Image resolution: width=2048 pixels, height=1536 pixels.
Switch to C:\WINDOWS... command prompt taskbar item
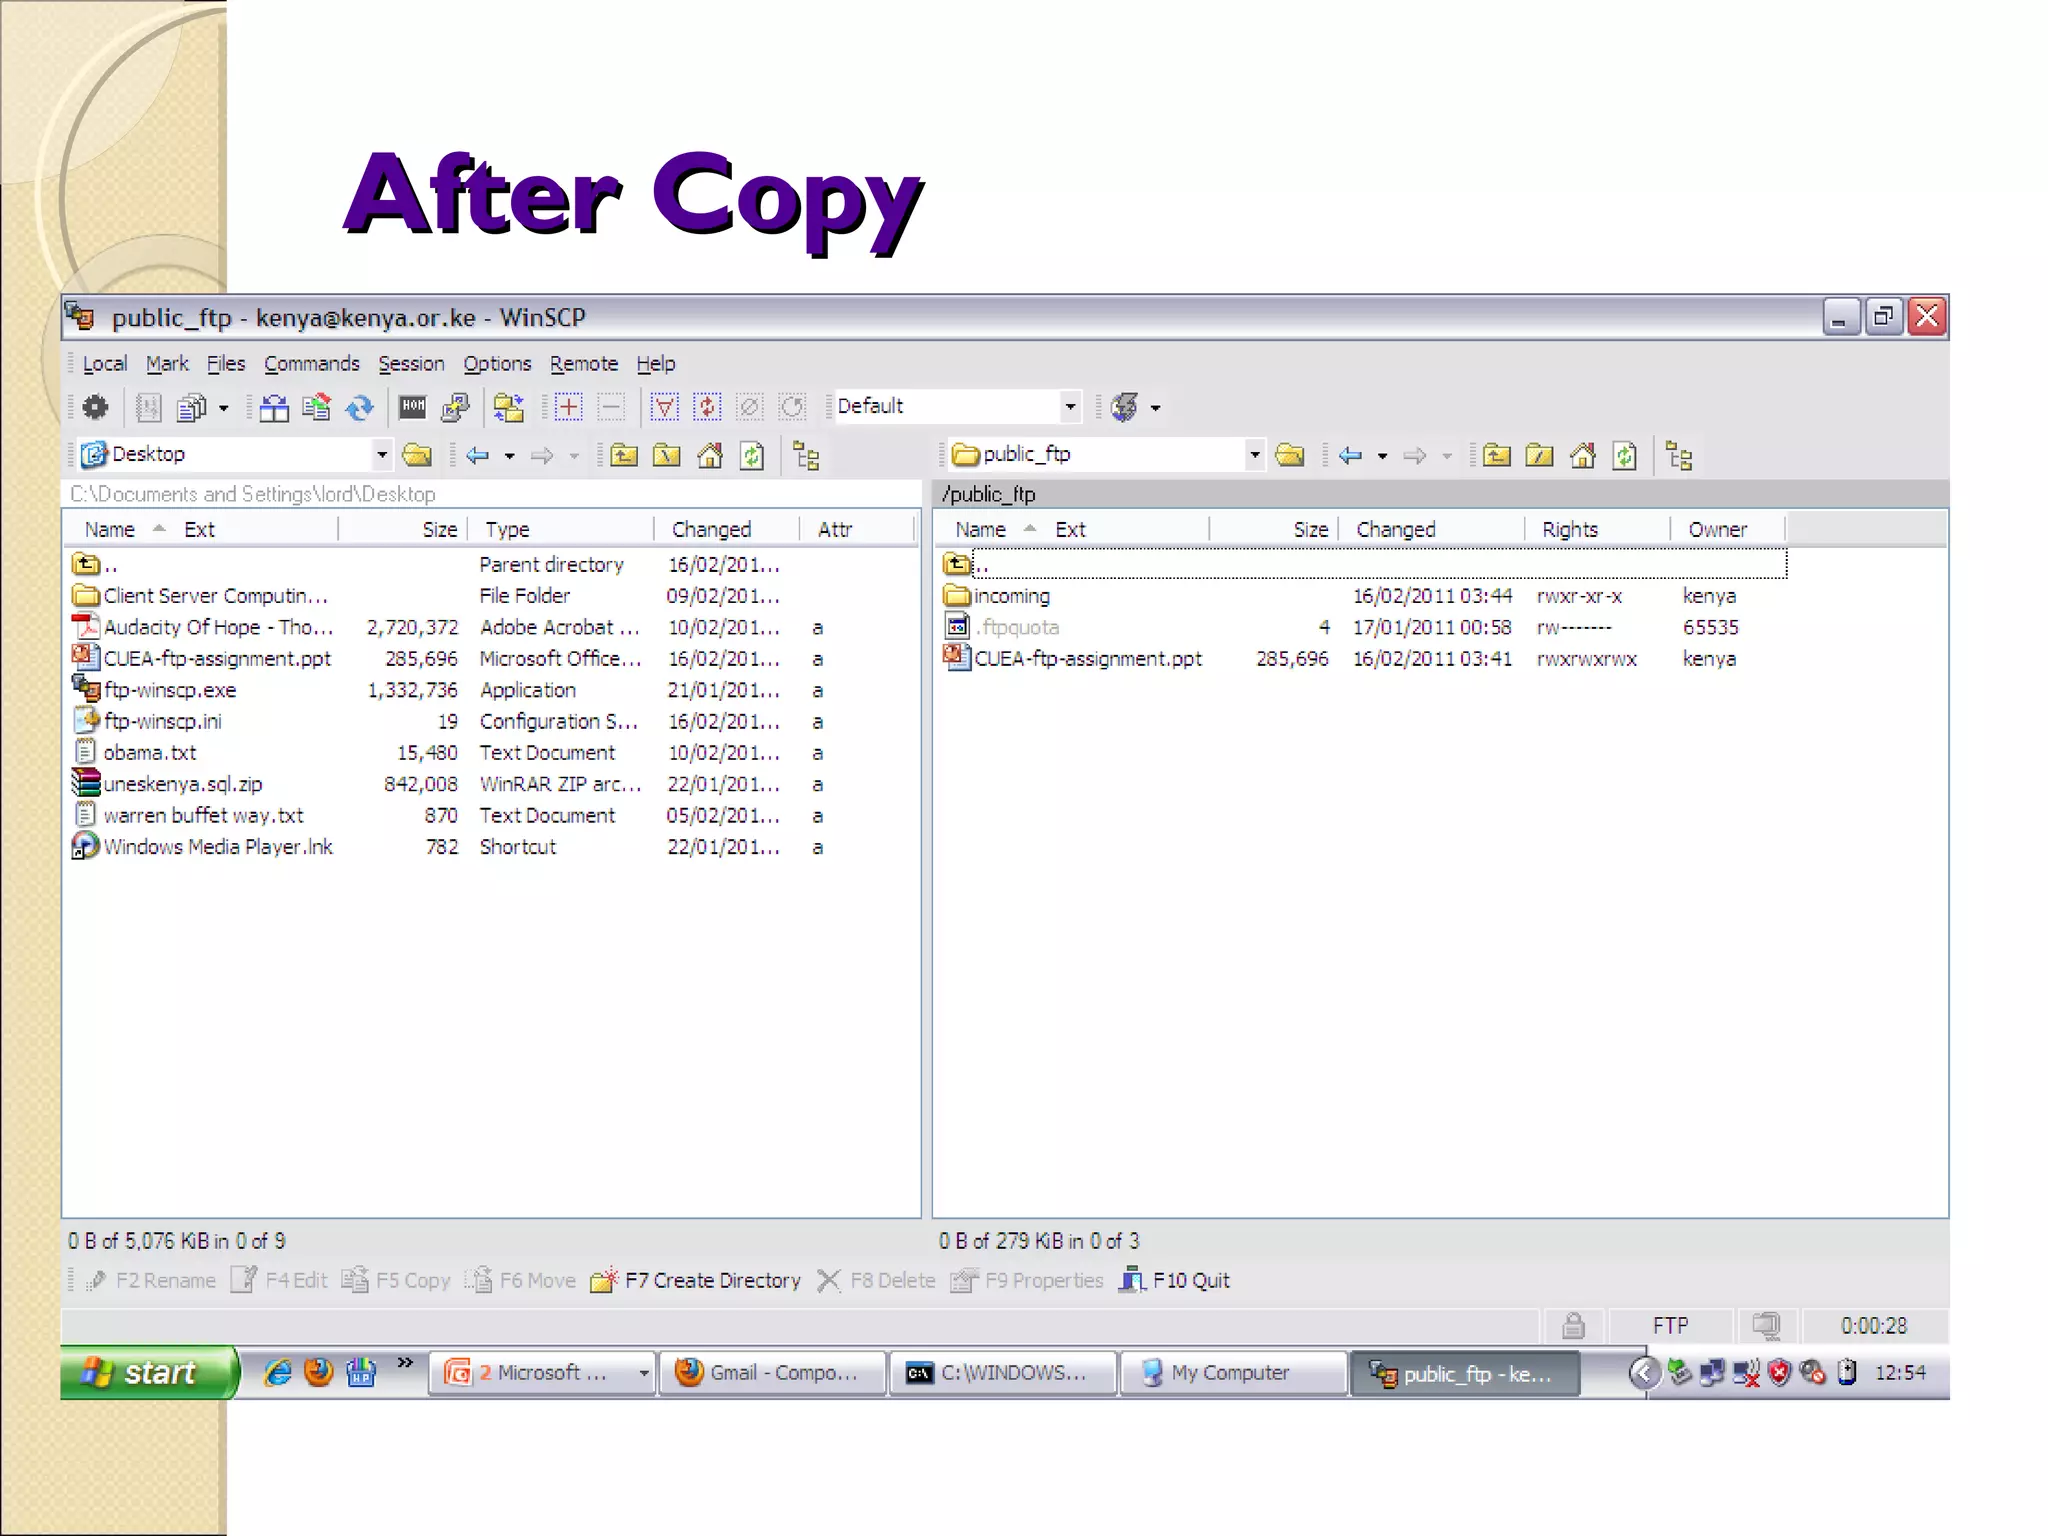[x=1003, y=1373]
